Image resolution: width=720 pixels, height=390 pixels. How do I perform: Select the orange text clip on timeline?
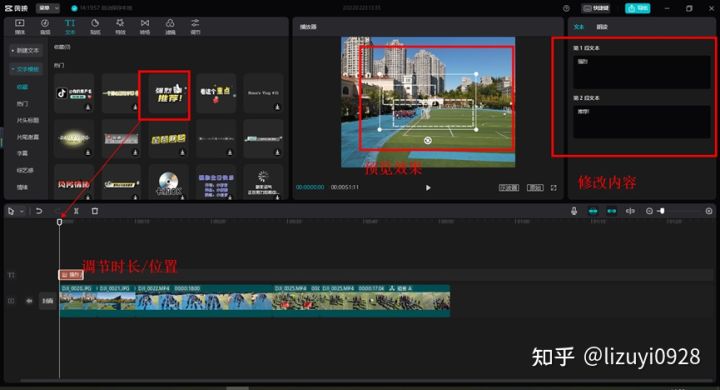click(71, 275)
